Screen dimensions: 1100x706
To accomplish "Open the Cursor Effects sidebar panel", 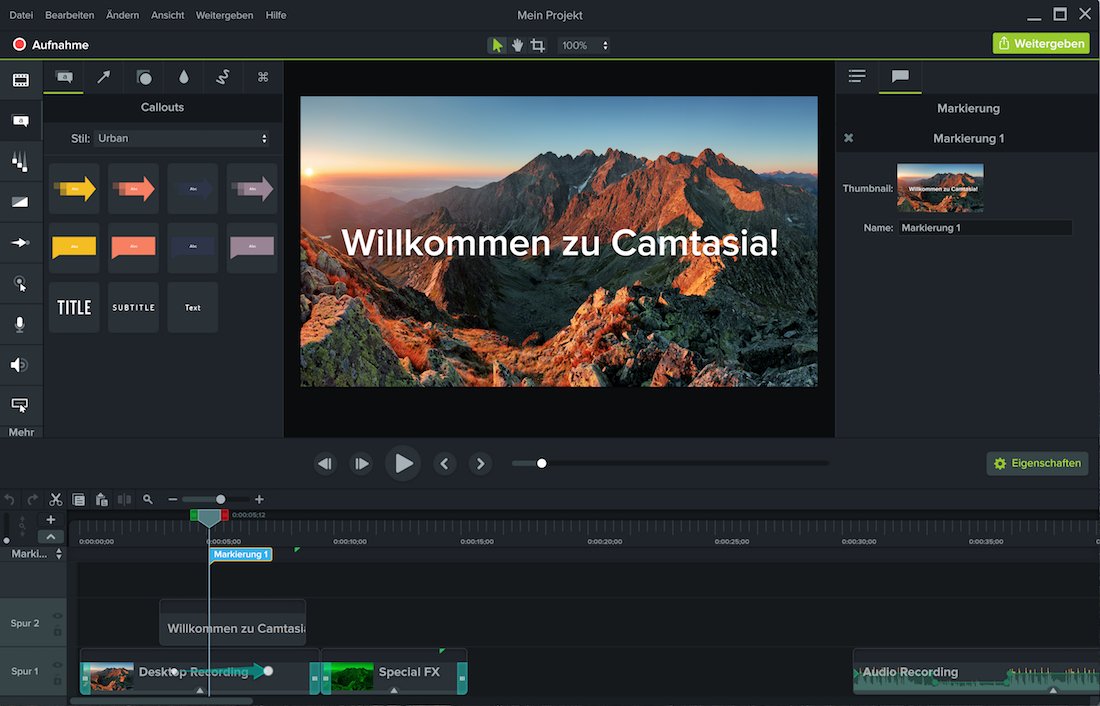I will click(20, 284).
